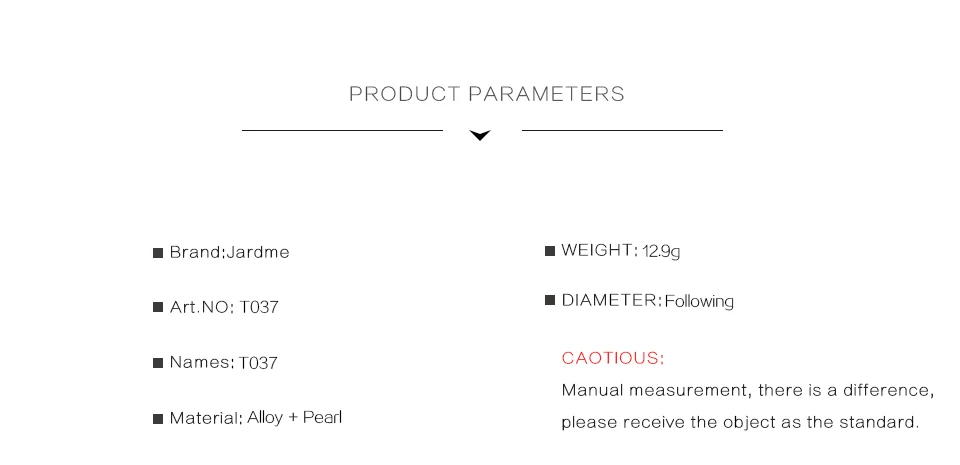The height and width of the screenshot is (465, 960).
Task: Click the square bullet beside Names
Action: (158, 363)
